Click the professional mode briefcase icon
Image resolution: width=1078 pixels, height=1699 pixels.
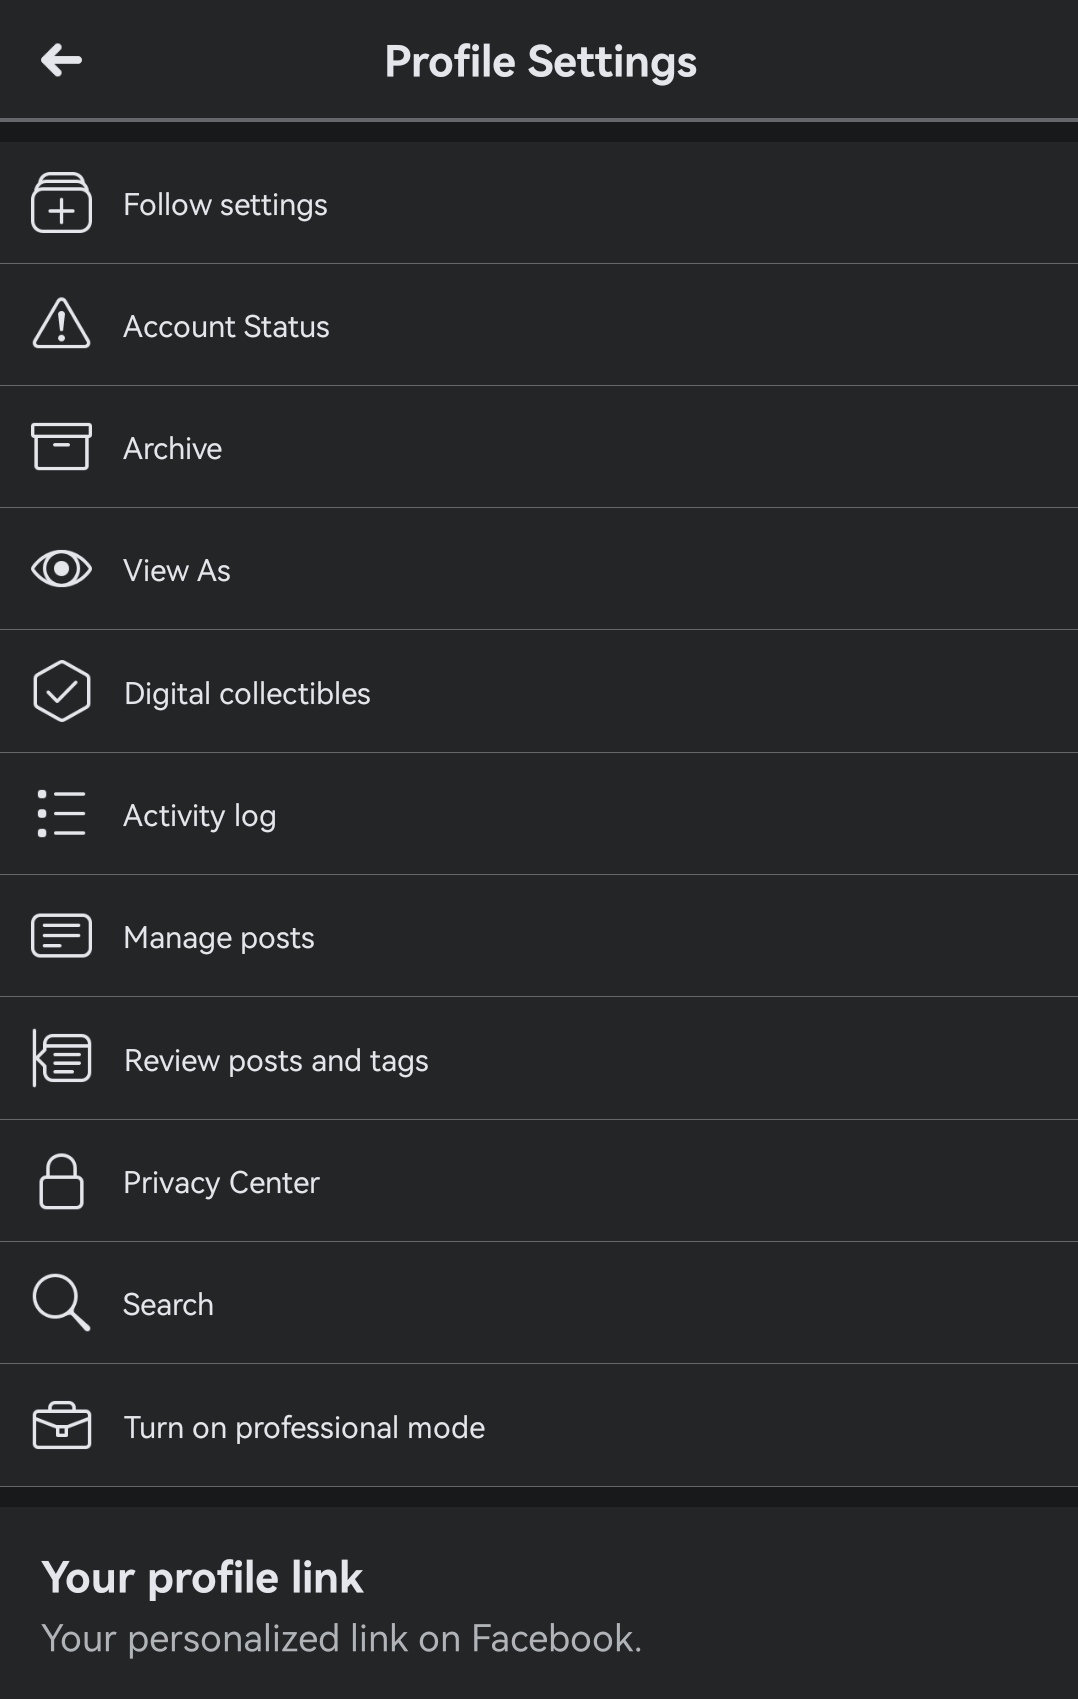[x=61, y=1425]
